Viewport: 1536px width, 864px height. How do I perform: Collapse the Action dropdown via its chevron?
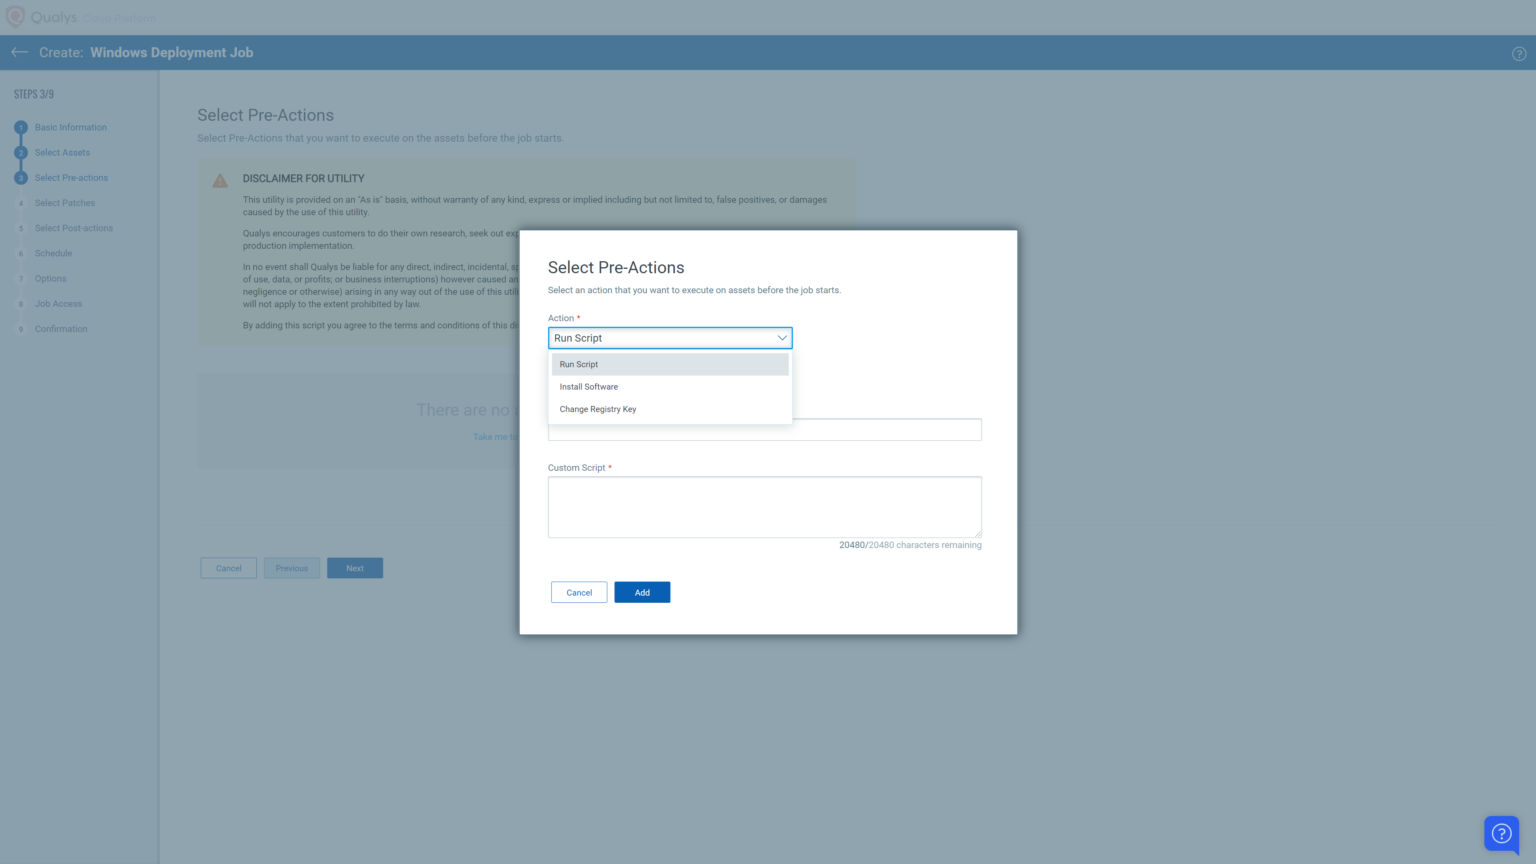click(x=782, y=338)
